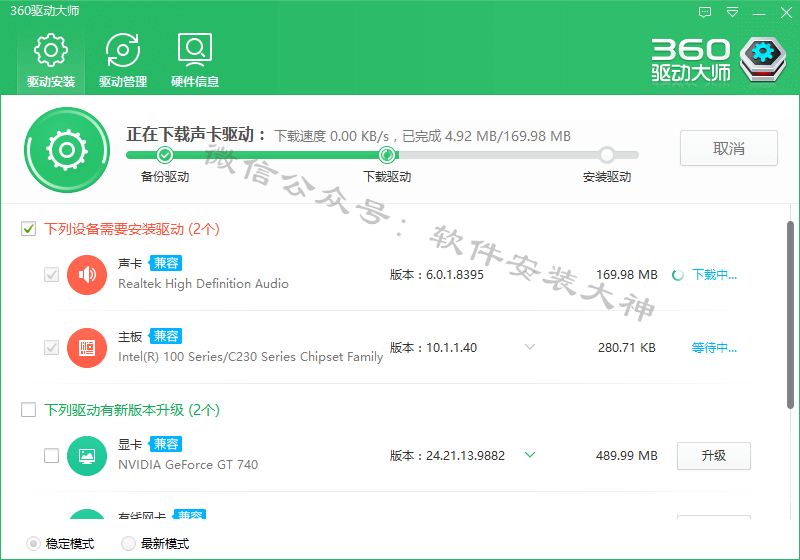Screen dimensions: 800x560
Task: Click the NVIDIA GeForce GT 740 text
Action: point(188,465)
